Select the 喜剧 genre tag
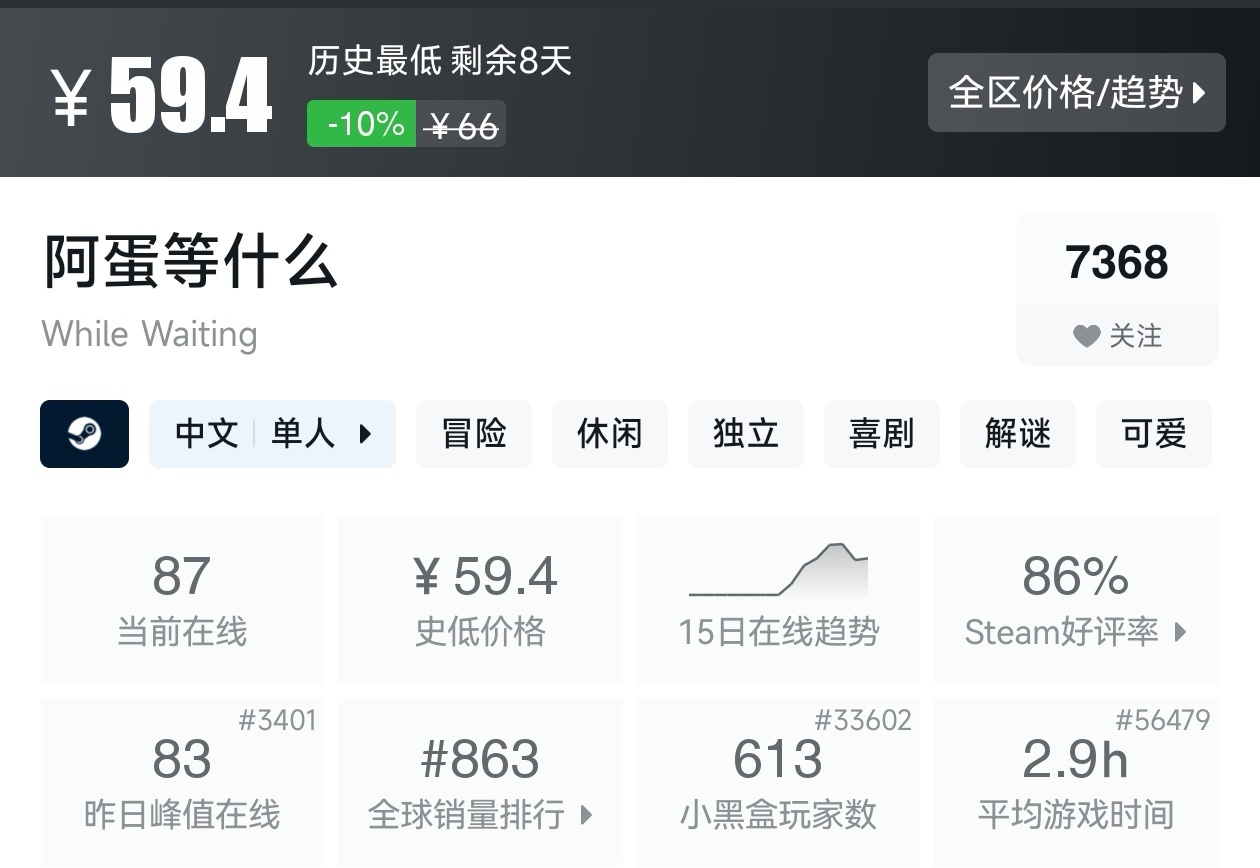 tap(881, 434)
